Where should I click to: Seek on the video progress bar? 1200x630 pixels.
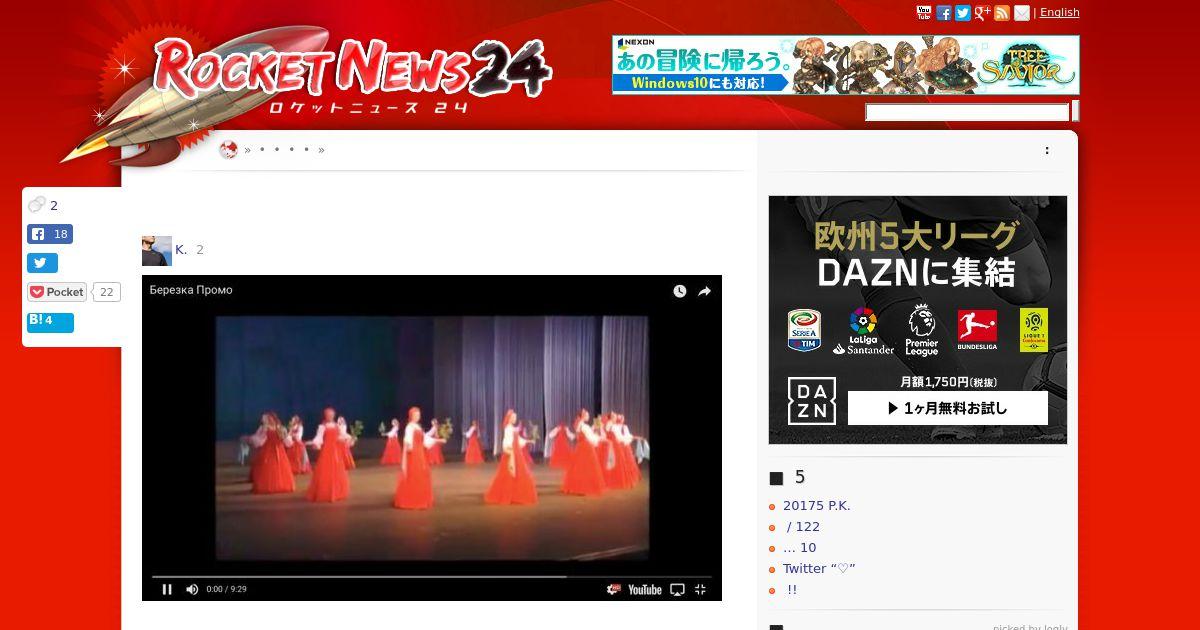(431, 576)
